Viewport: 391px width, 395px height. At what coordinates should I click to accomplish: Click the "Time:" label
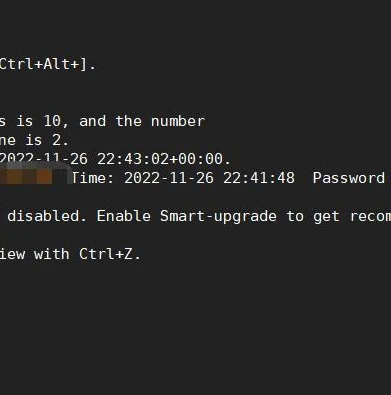coord(93,178)
